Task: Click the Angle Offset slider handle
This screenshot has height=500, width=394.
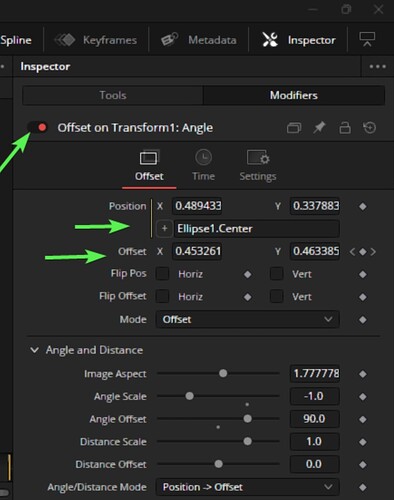Action: 247,419
